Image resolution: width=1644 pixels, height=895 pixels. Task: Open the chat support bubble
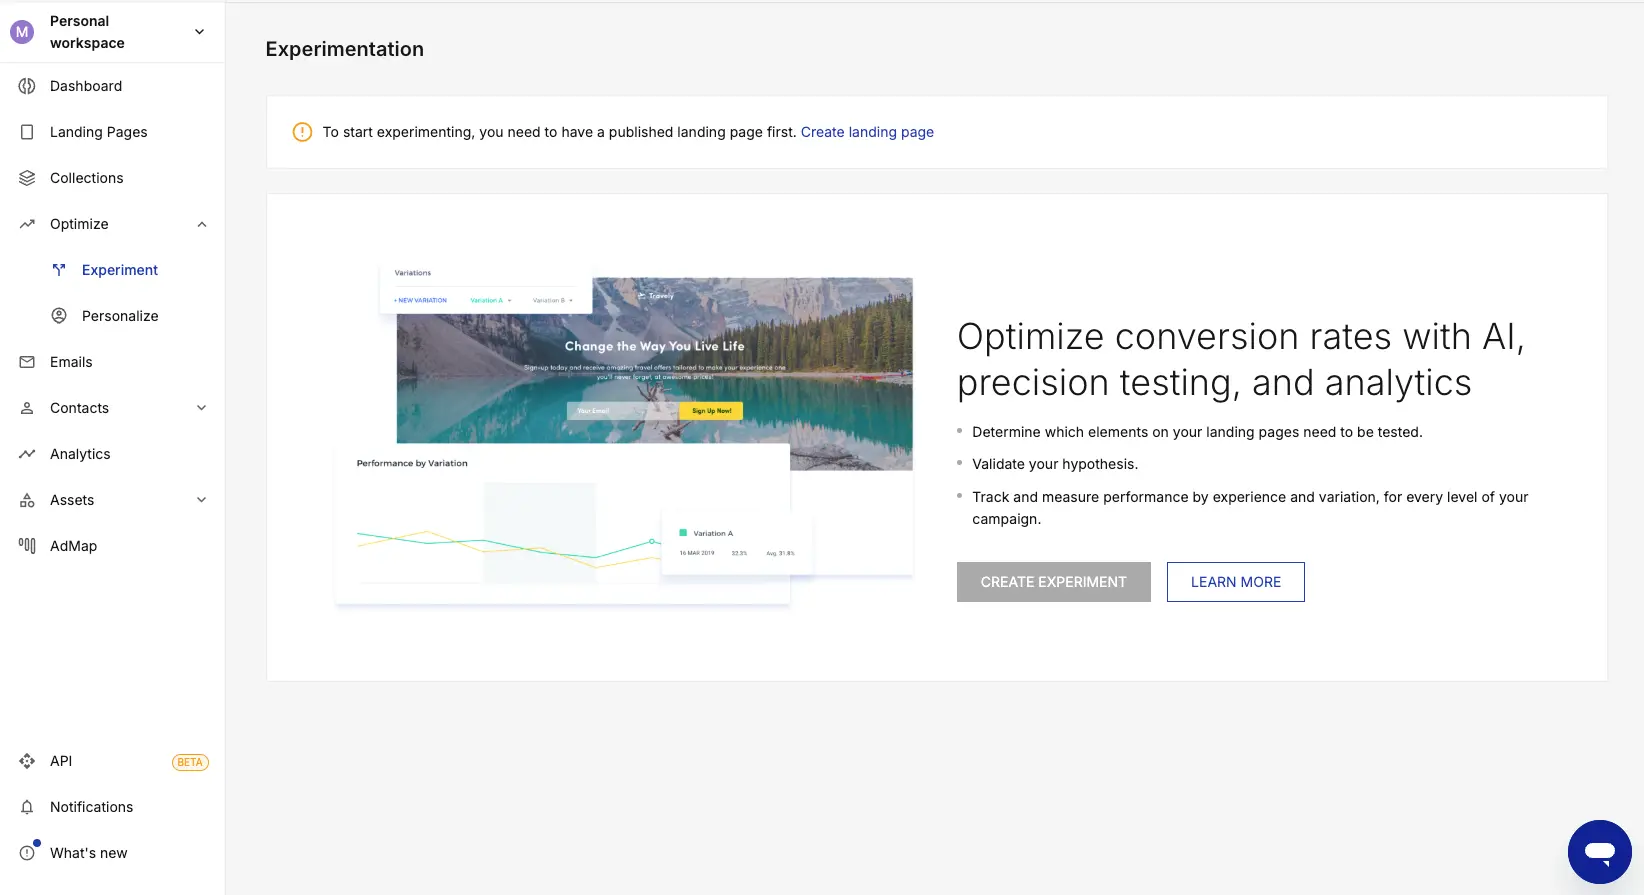tap(1600, 852)
